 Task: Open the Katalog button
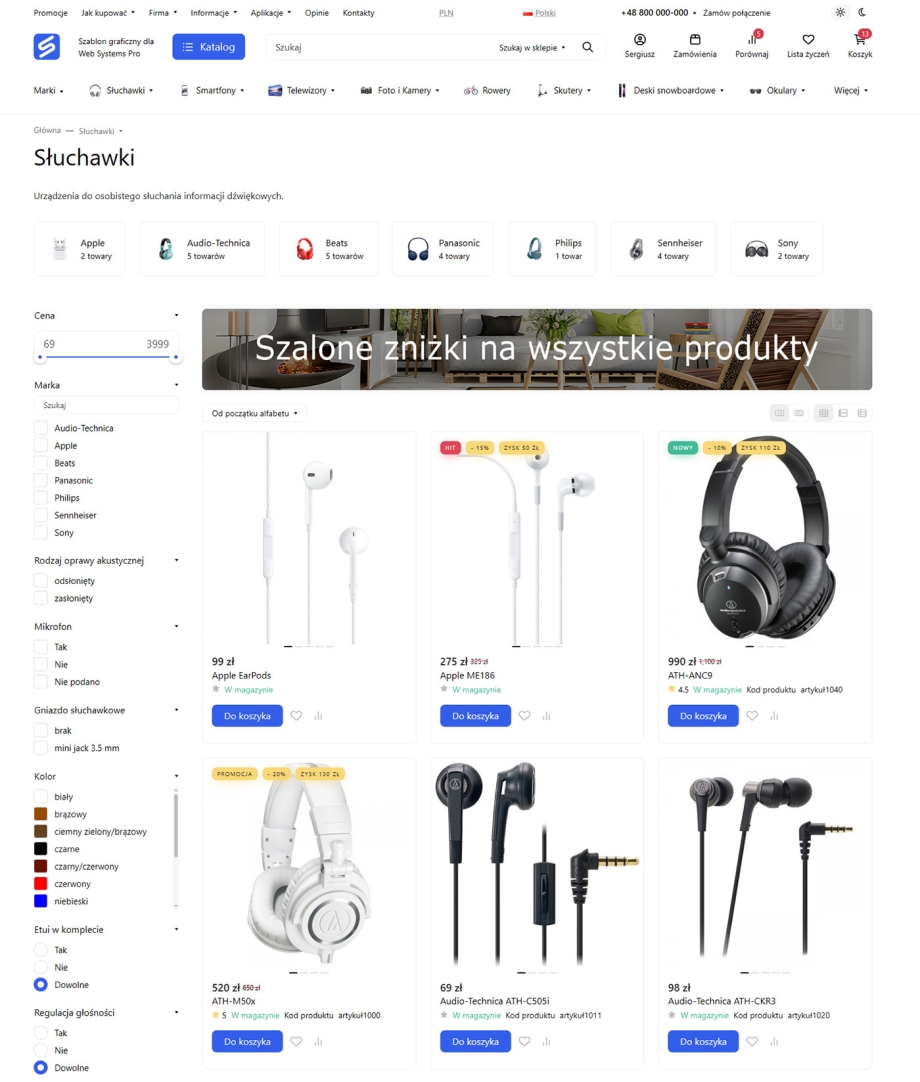click(208, 47)
